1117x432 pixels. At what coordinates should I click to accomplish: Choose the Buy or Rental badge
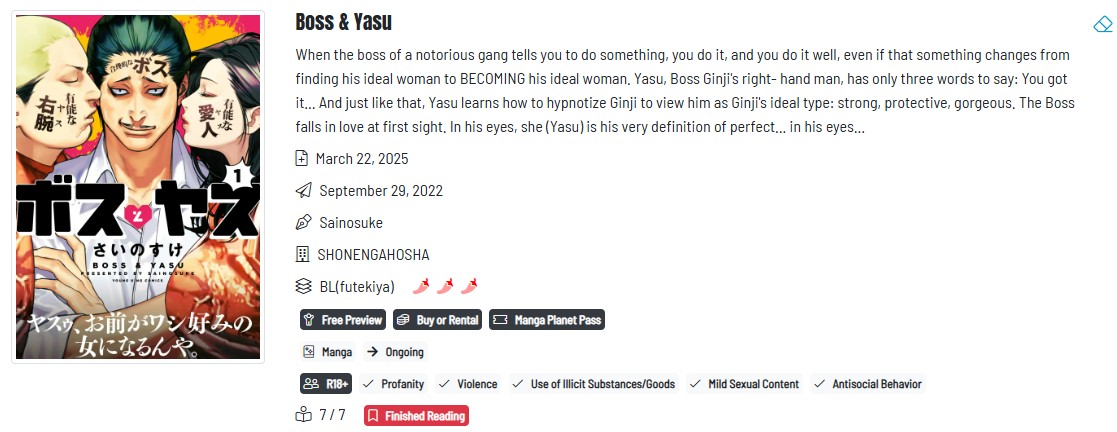click(x=438, y=320)
